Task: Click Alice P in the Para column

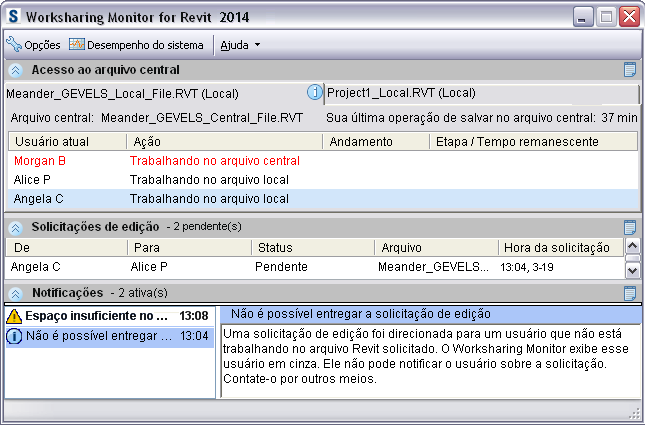Action: (149, 267)
